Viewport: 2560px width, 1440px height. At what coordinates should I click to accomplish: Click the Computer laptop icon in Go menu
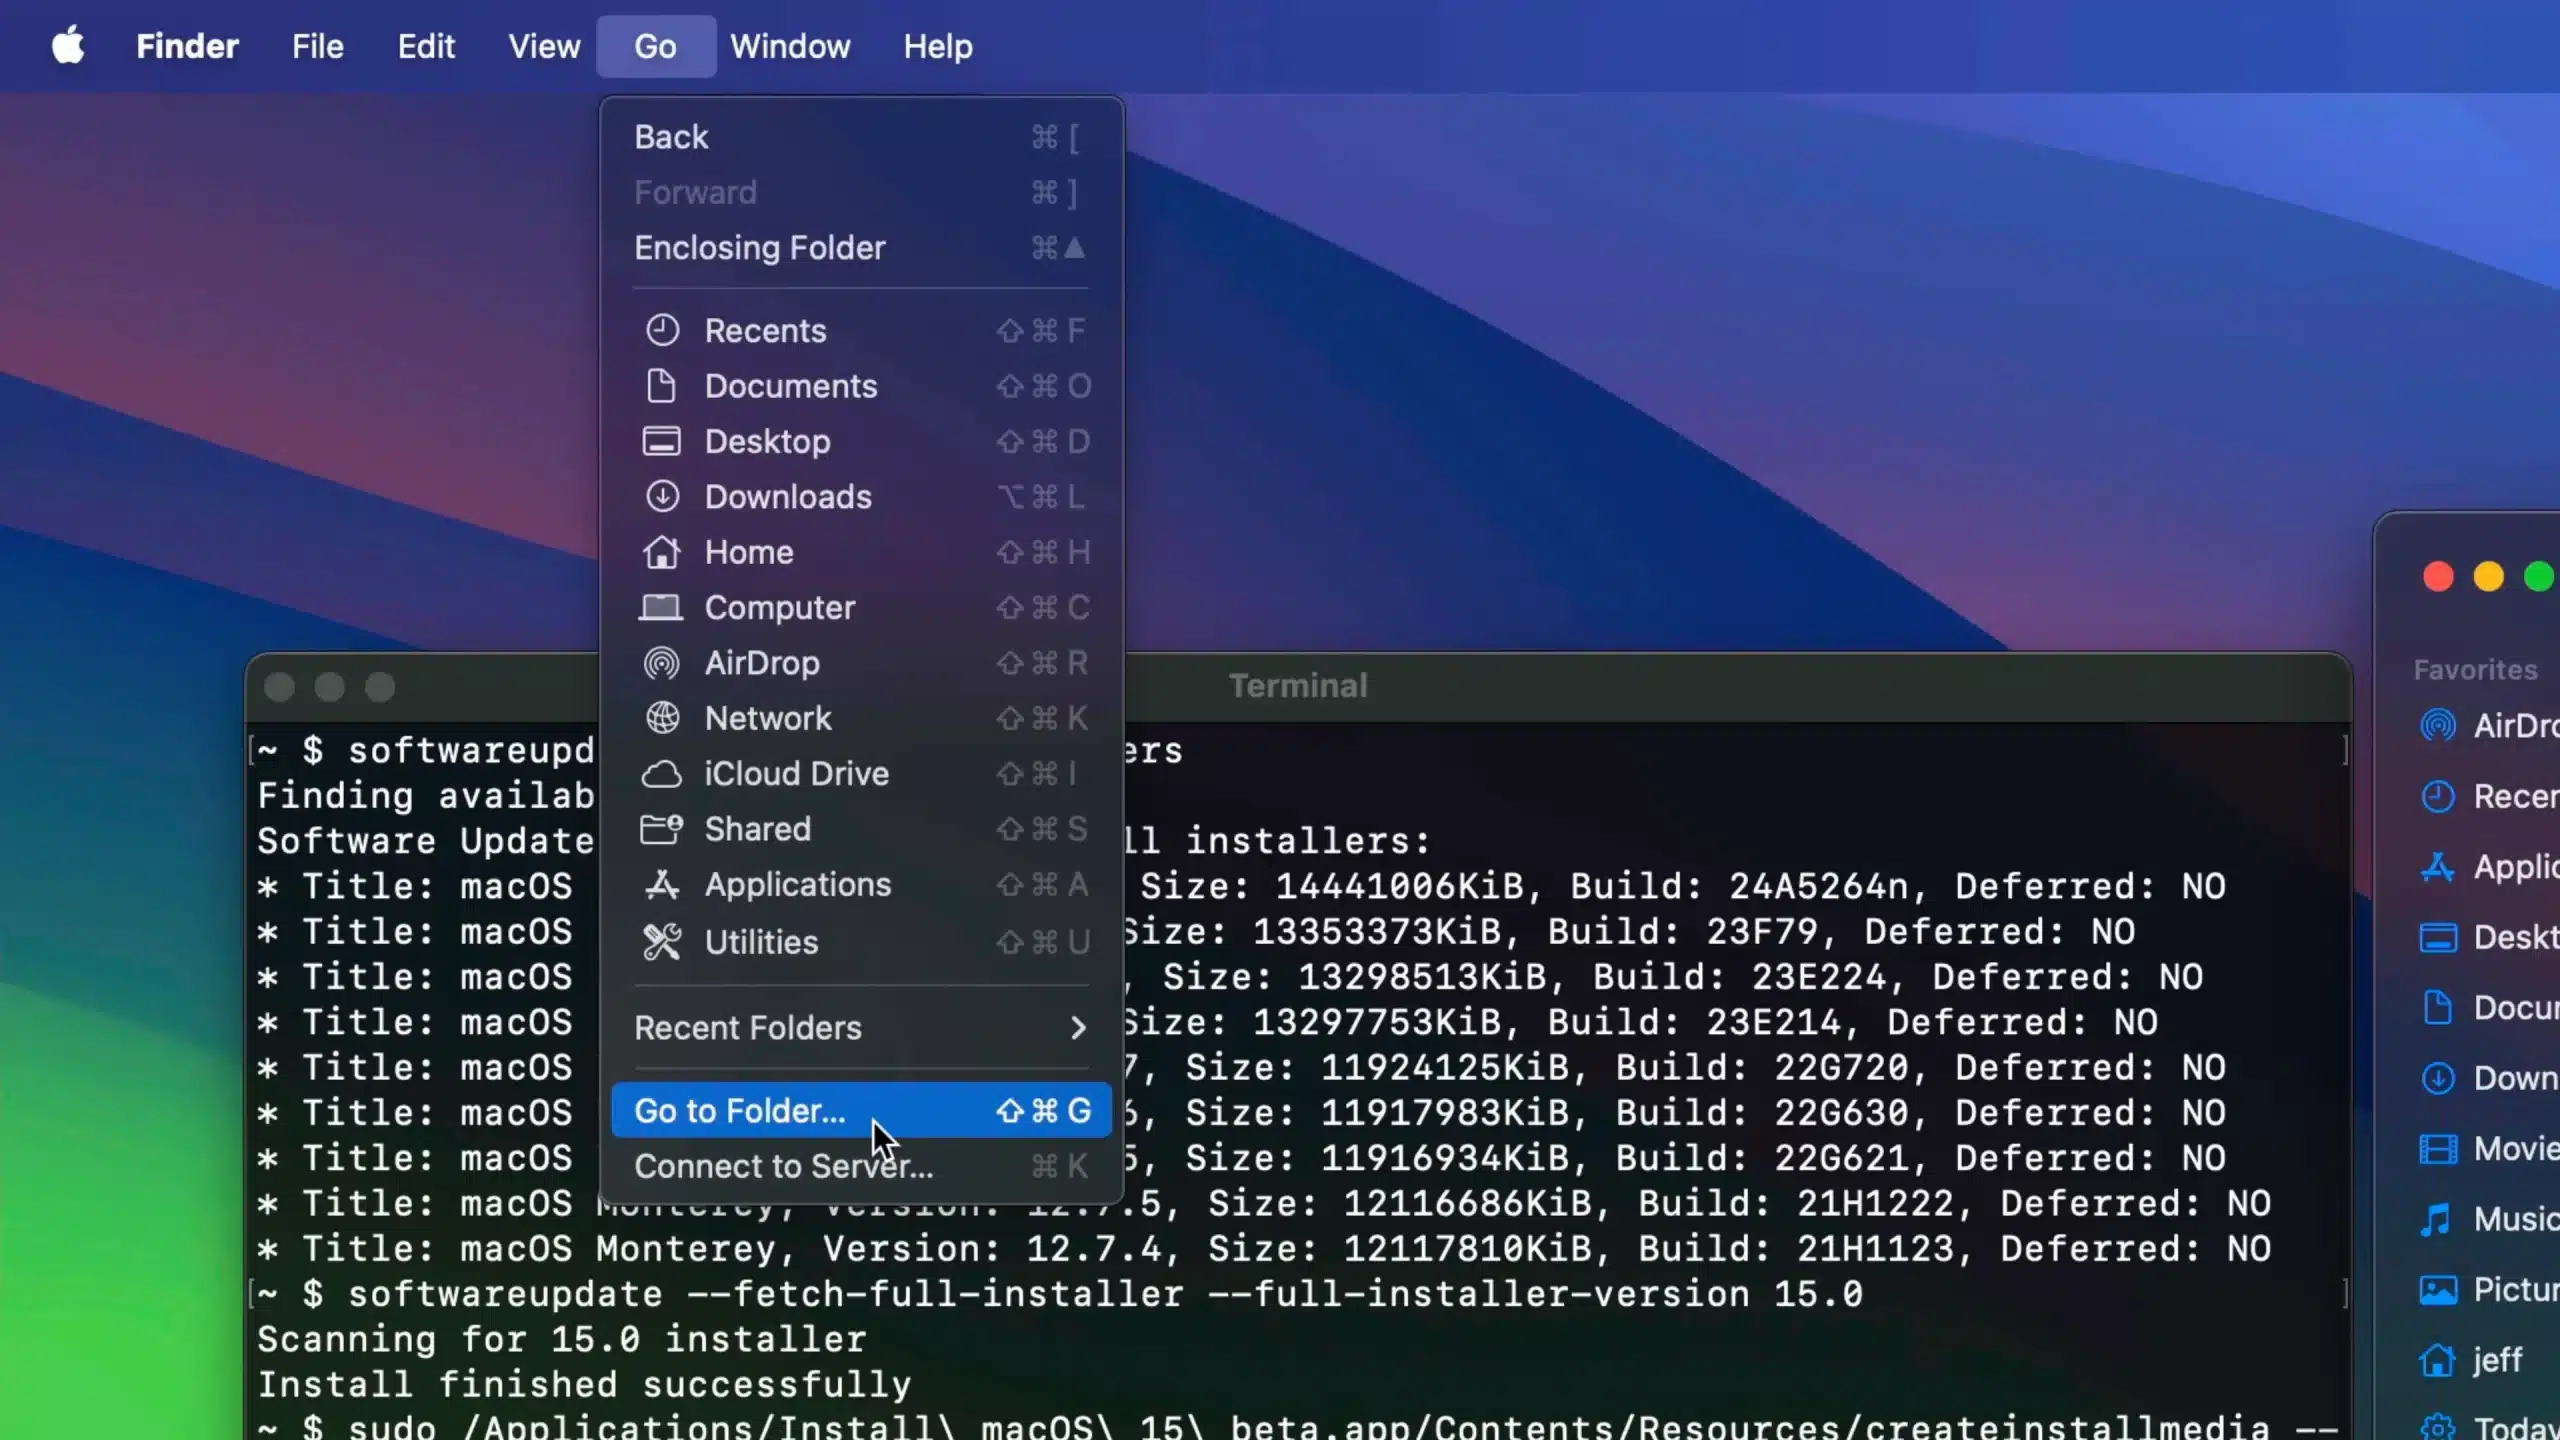tap(662, 607)
